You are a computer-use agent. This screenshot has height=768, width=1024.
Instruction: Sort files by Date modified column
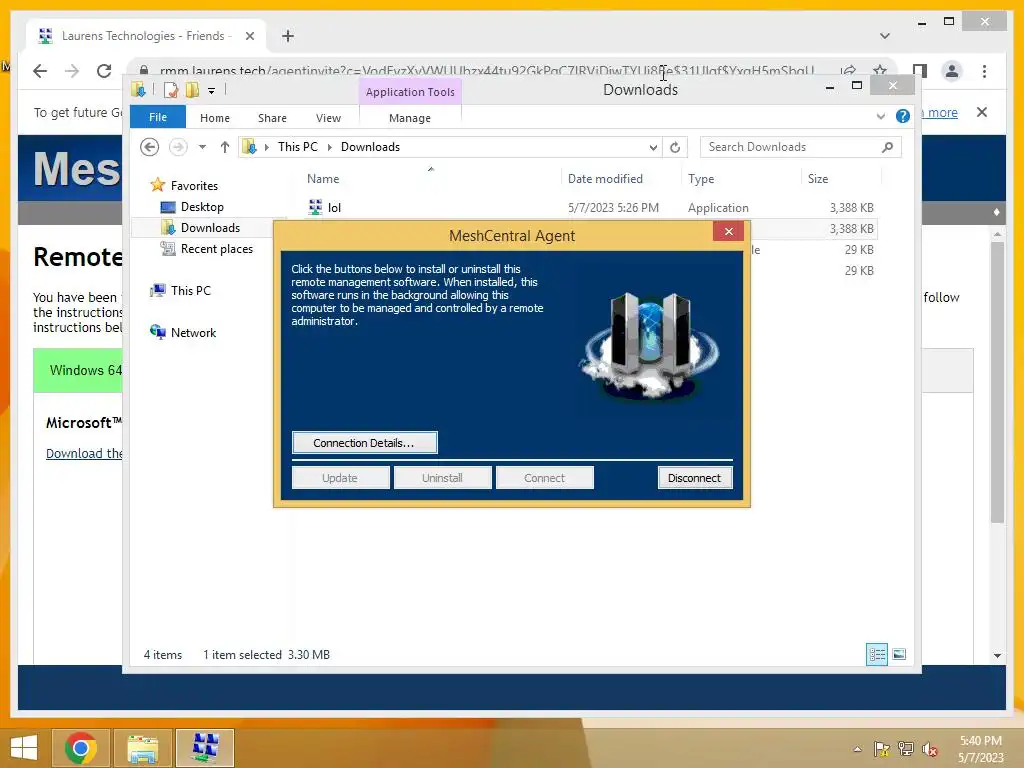(605, 179)
